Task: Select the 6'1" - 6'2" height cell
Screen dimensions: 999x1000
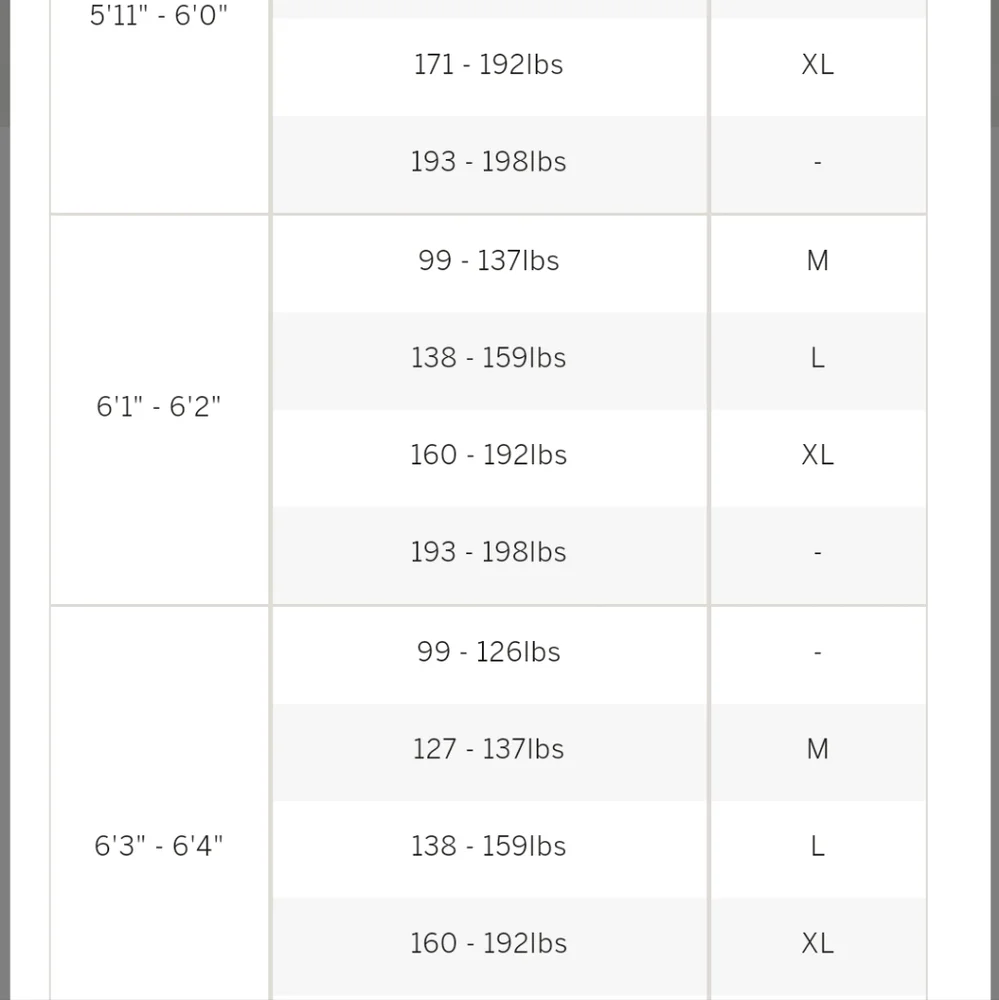Action: pos(159,407)
